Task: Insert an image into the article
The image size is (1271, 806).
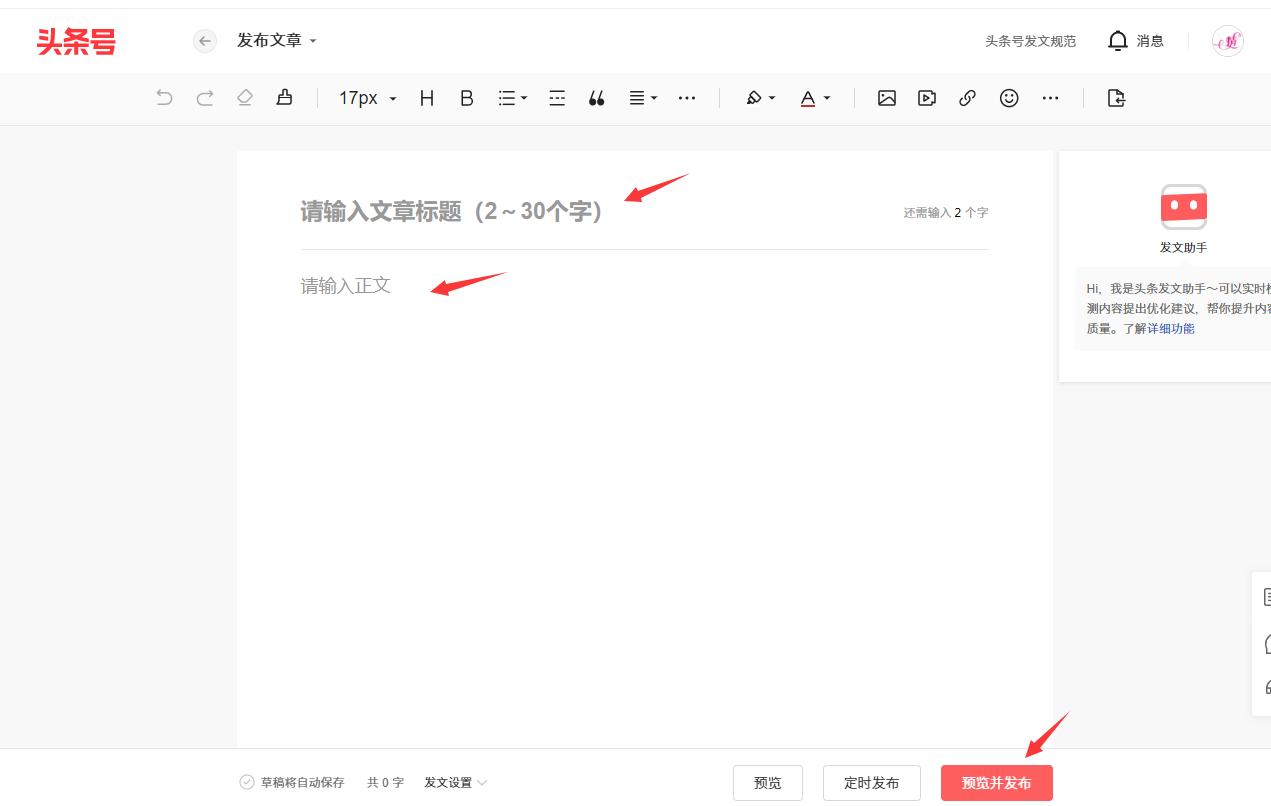Action: 887,98
